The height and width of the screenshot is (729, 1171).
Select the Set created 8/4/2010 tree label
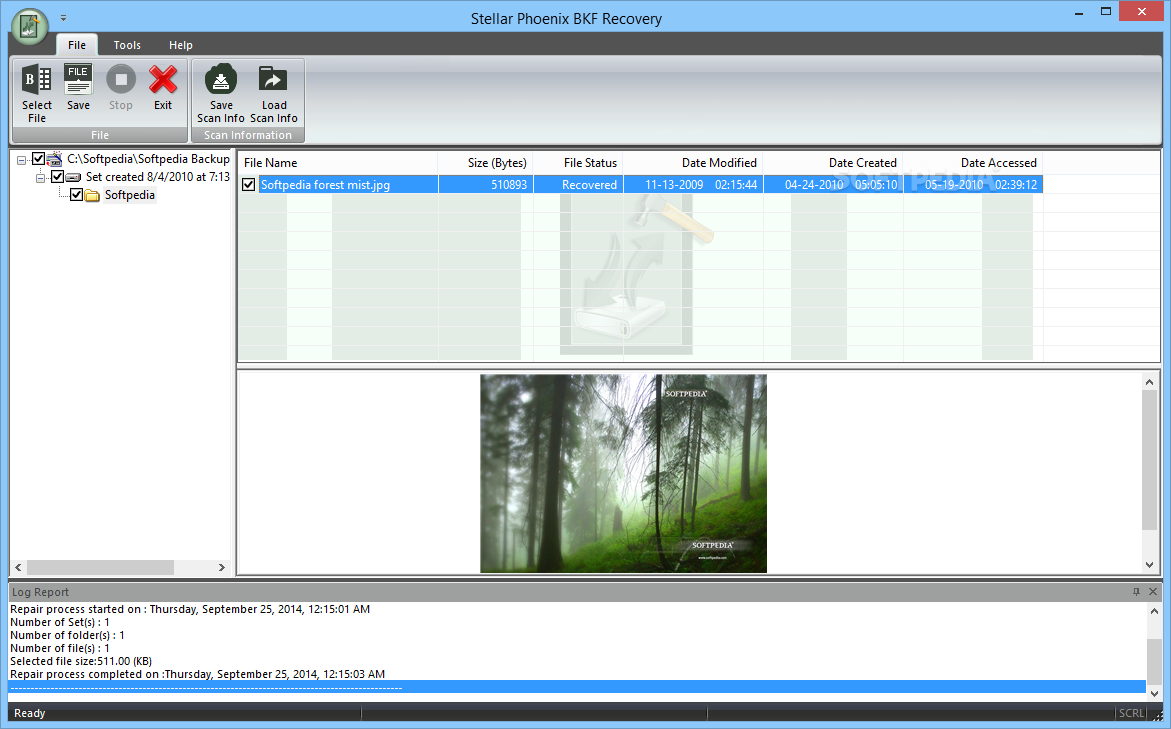(x=158, y=177)
